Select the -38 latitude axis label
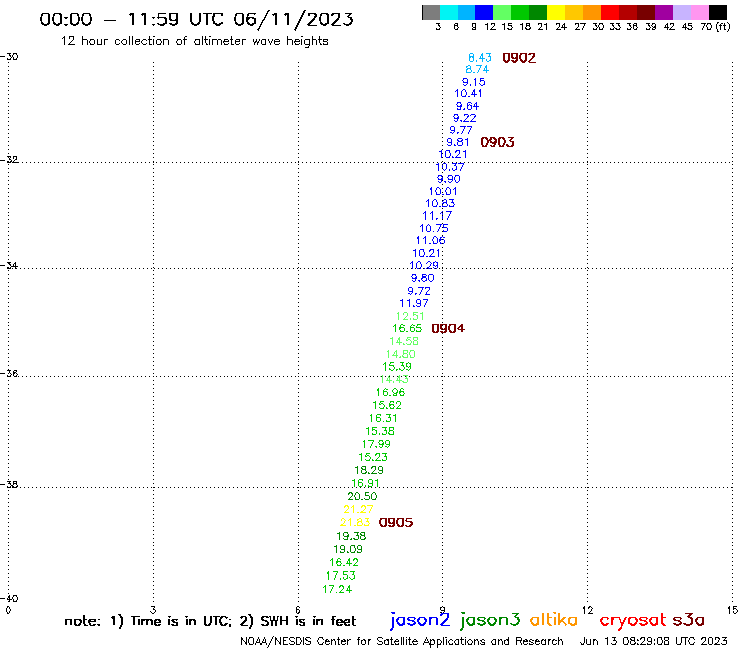 pyautogui.click(x=9, y=485)
